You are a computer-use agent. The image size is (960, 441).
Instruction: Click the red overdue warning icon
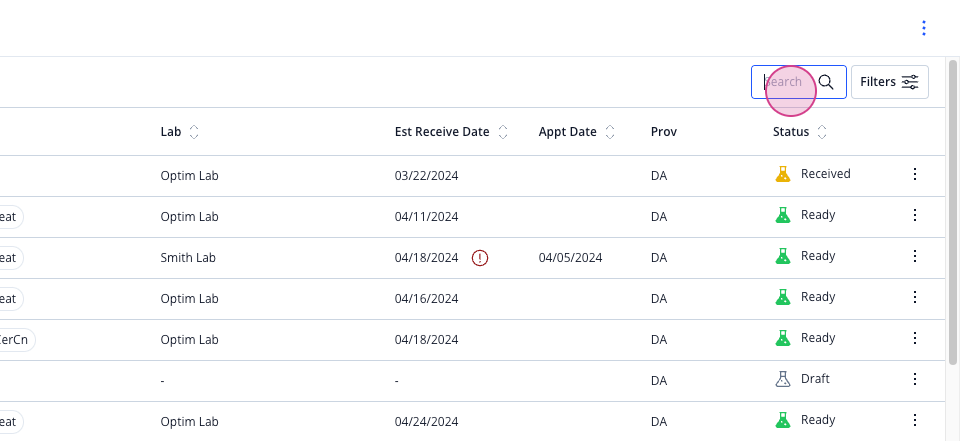[480, 258]
